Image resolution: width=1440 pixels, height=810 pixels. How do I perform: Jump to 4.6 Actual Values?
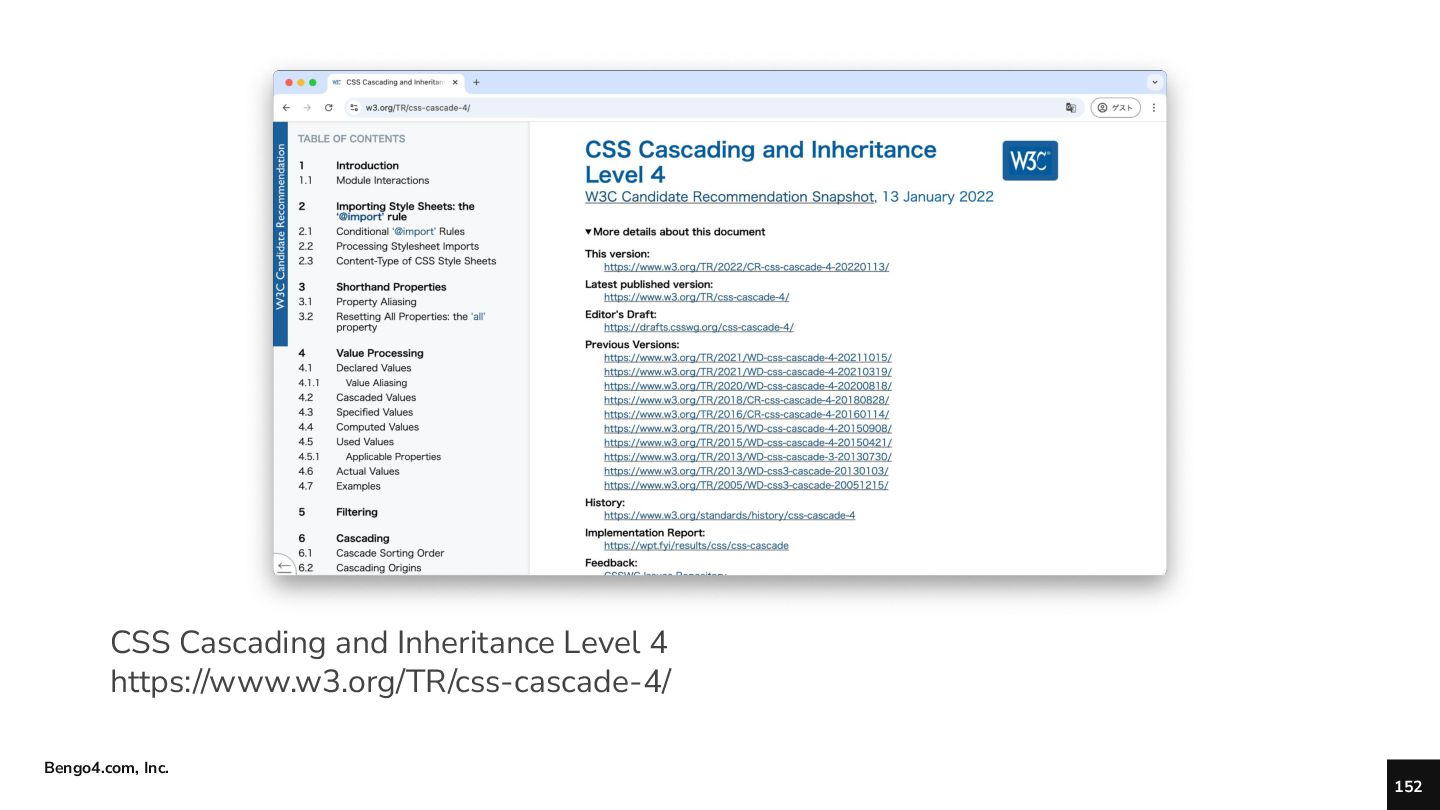[367, 472]
